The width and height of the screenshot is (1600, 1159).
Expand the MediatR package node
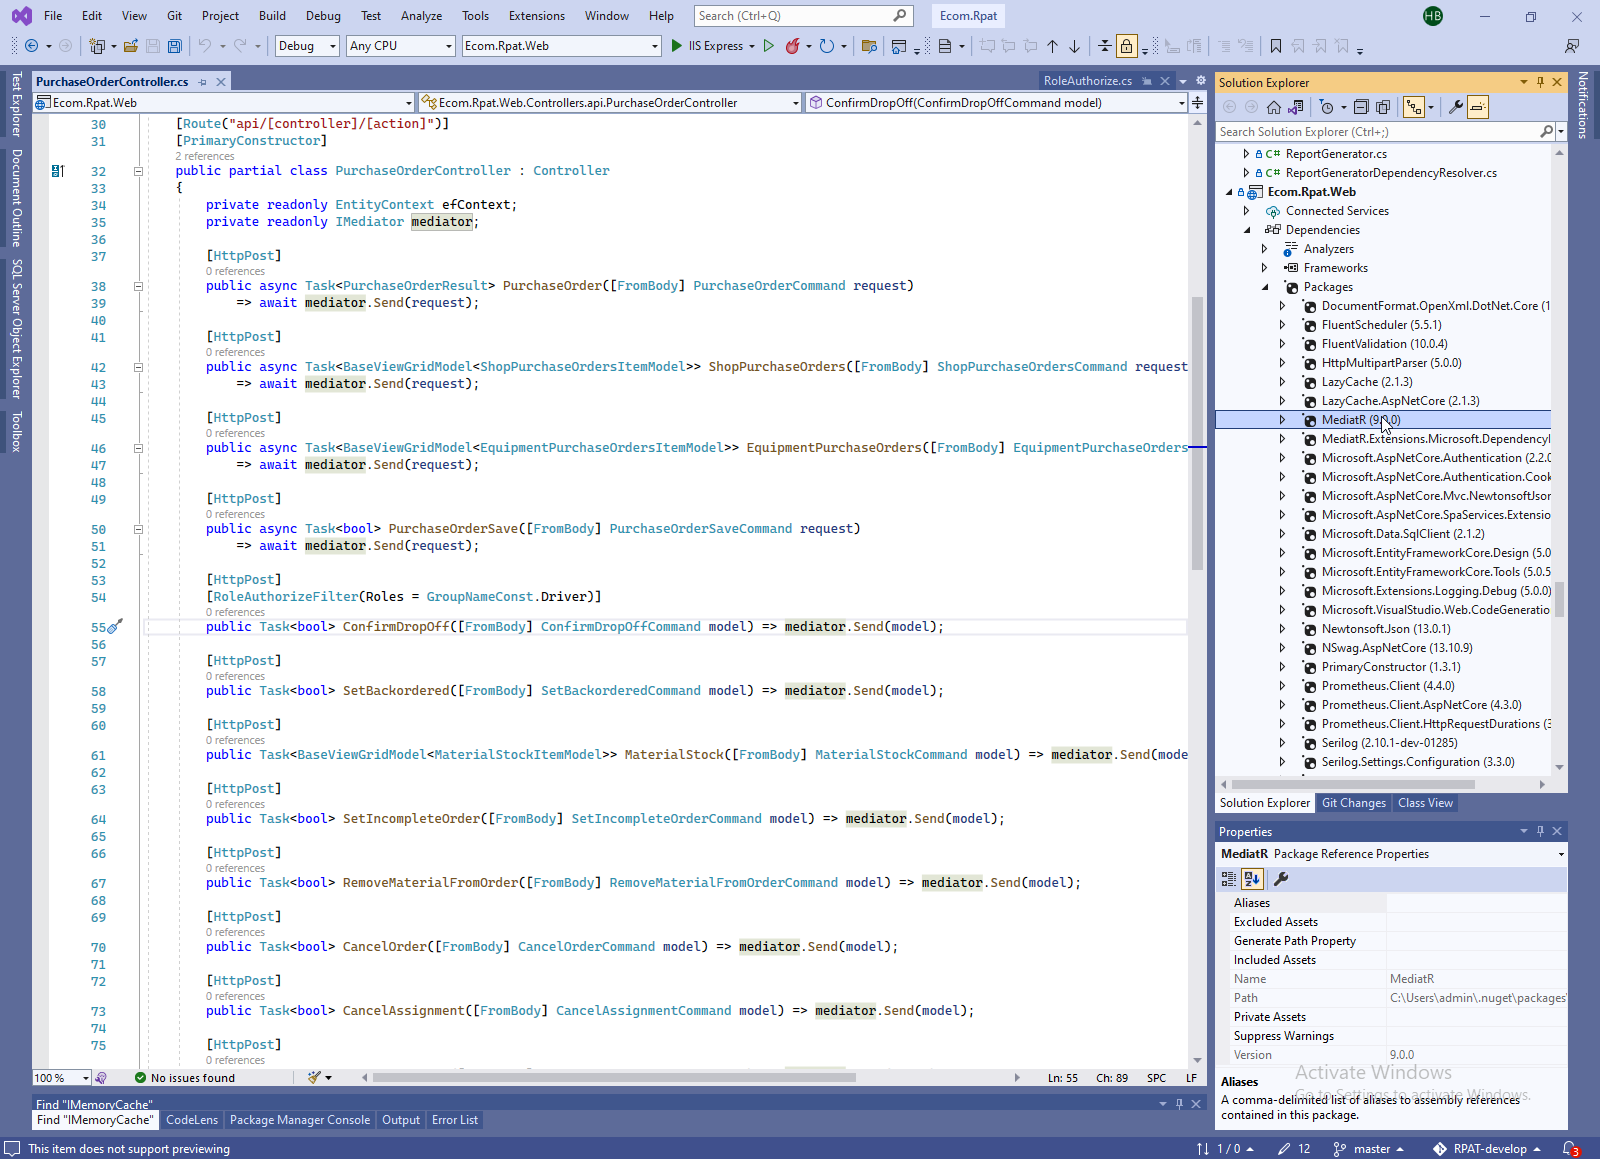pos(1282,420)
